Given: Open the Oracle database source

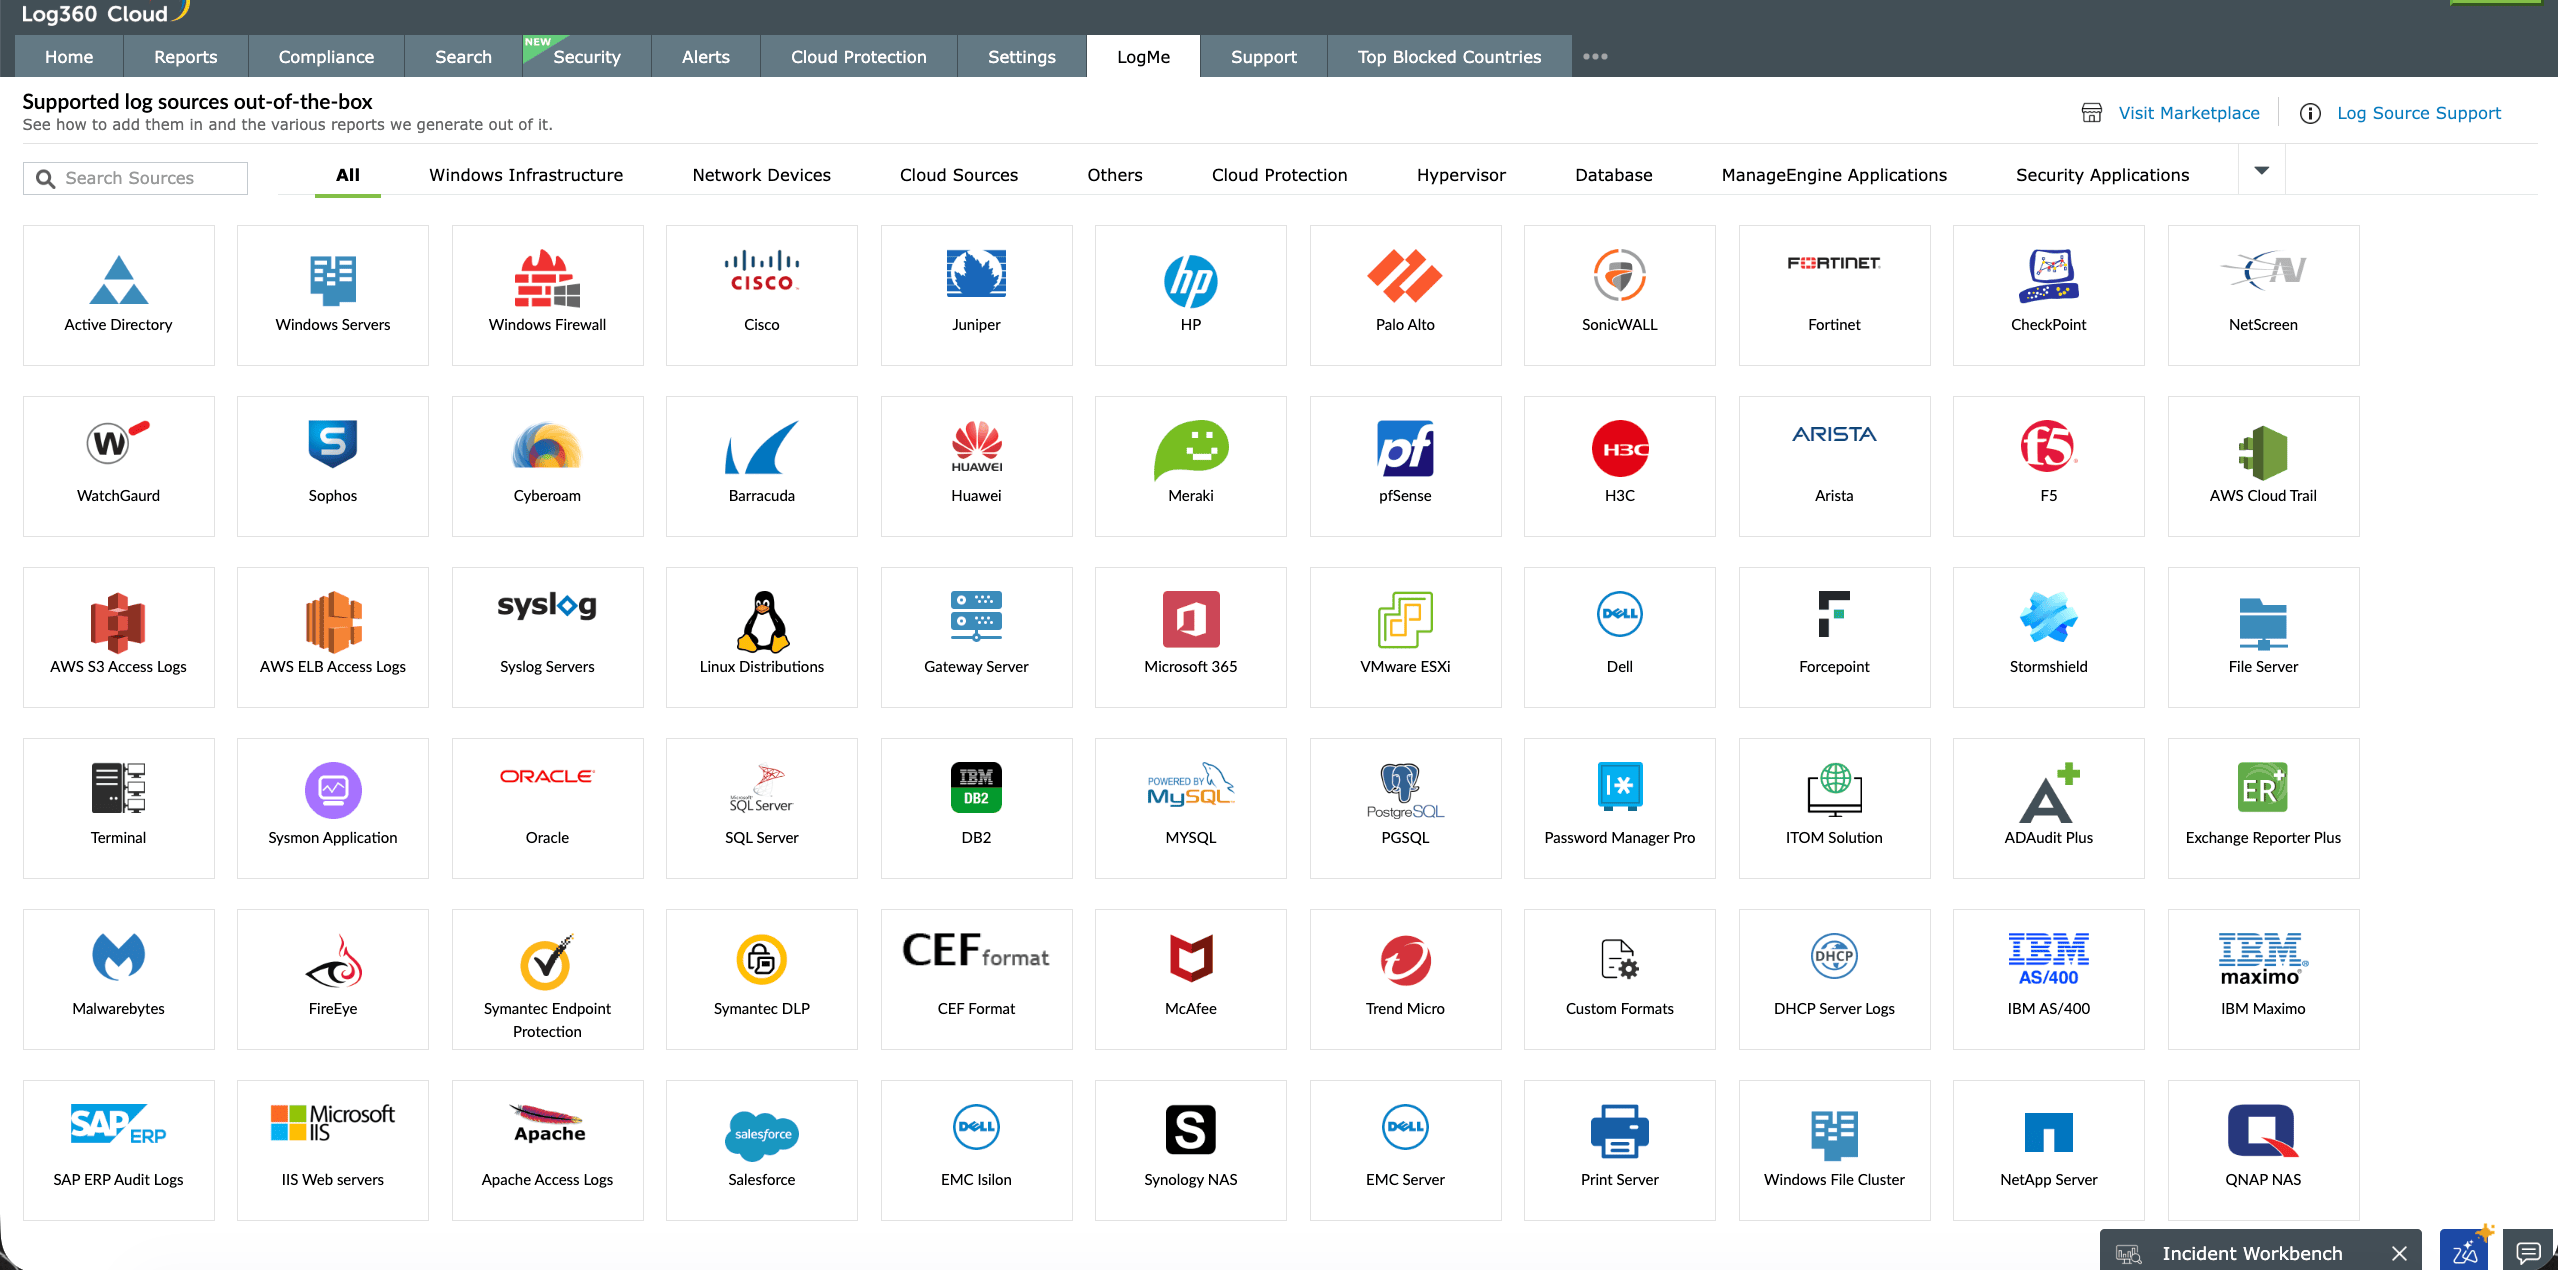Looking at the screenshot, I should tap(547, 808).
